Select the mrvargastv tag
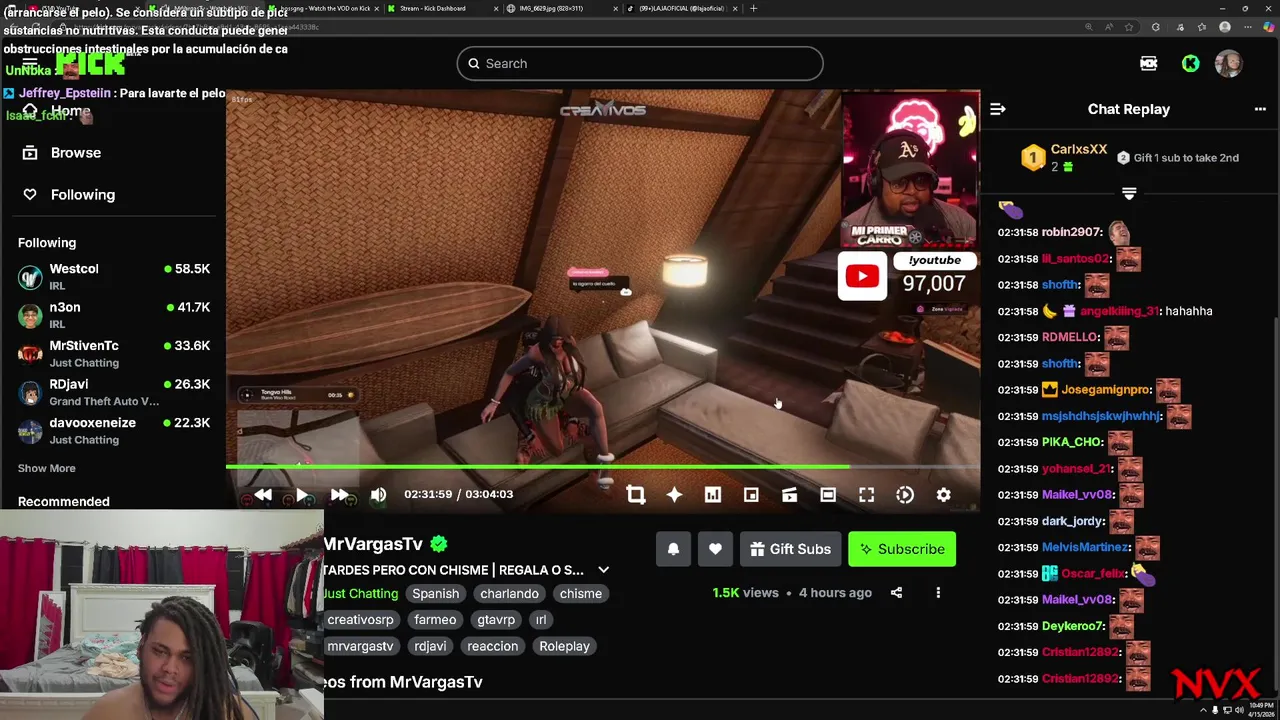Viewport: 1280px width, 720px height. click(360, 646)
